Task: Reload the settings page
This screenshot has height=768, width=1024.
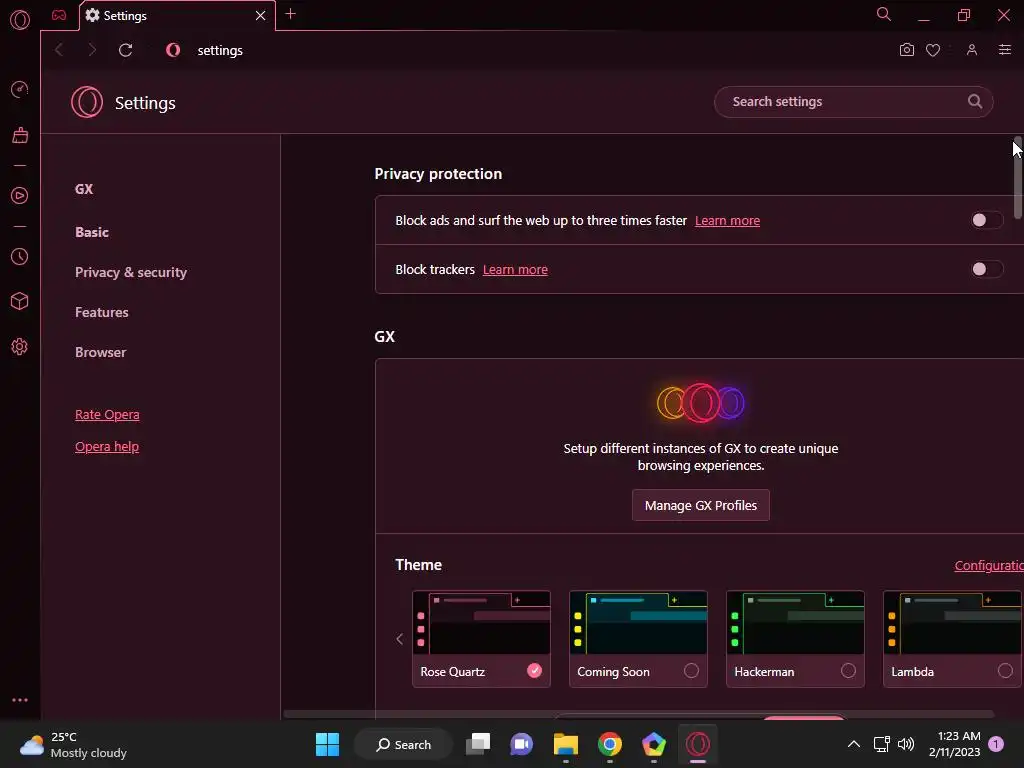Action: click(125, 50)
